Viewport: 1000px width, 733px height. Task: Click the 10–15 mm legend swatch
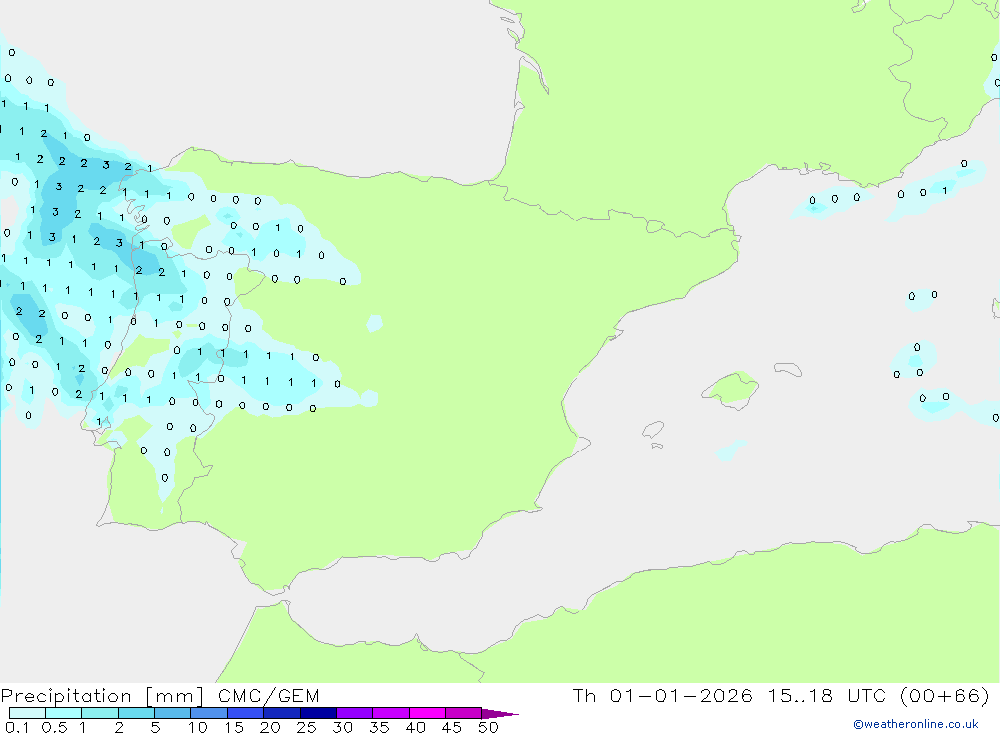tap(209, 713)
